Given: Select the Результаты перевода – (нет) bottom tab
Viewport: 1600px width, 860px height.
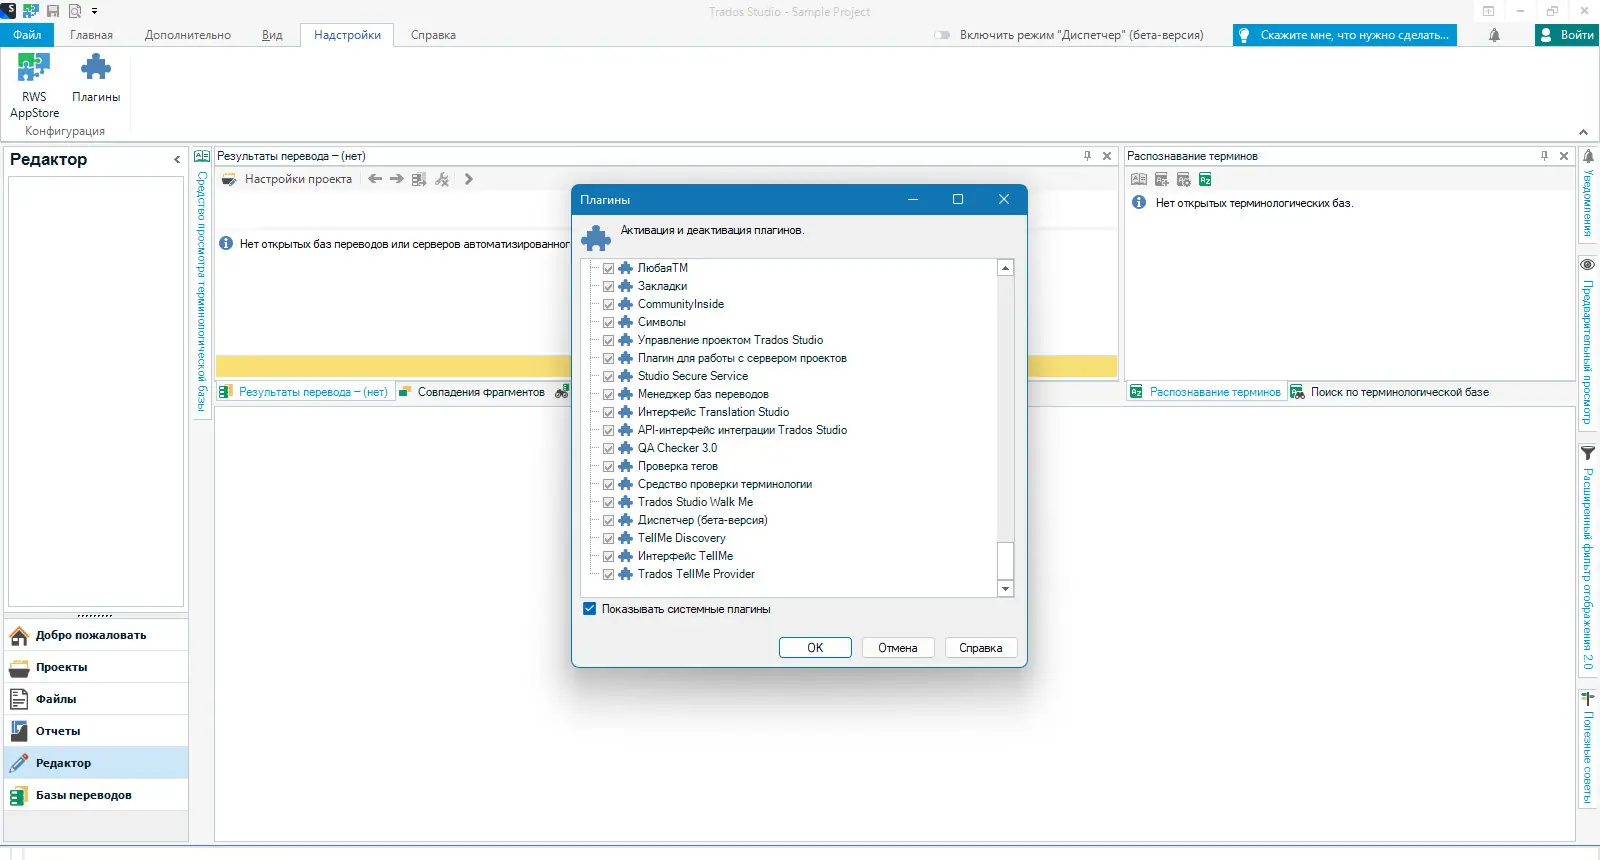Looking at the screenshot, I should 304,392.
